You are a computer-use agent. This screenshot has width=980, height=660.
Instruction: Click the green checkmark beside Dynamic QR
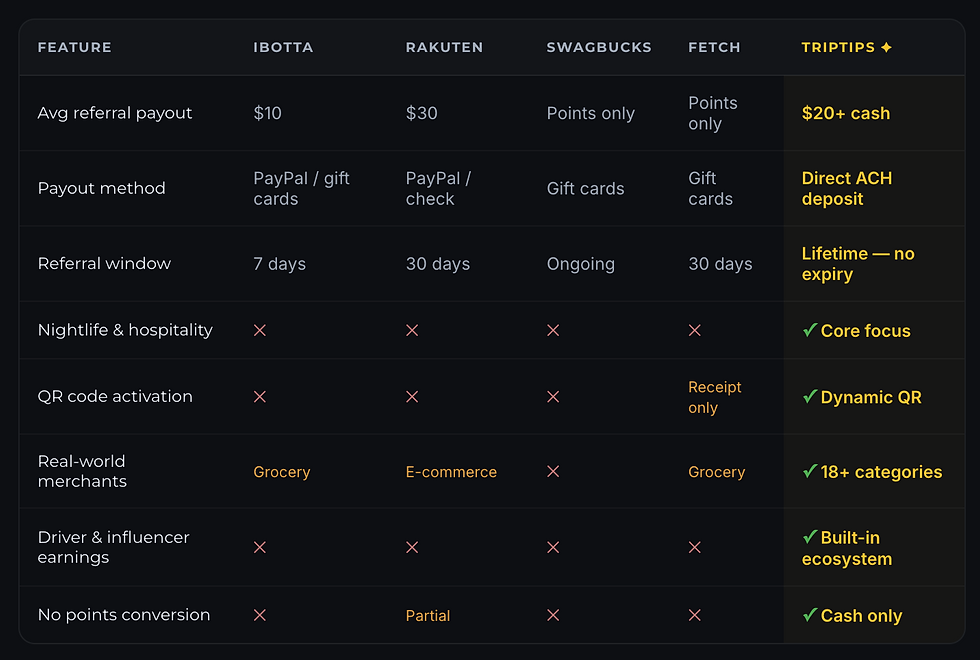pyautogui.click(x=810, y=396)
